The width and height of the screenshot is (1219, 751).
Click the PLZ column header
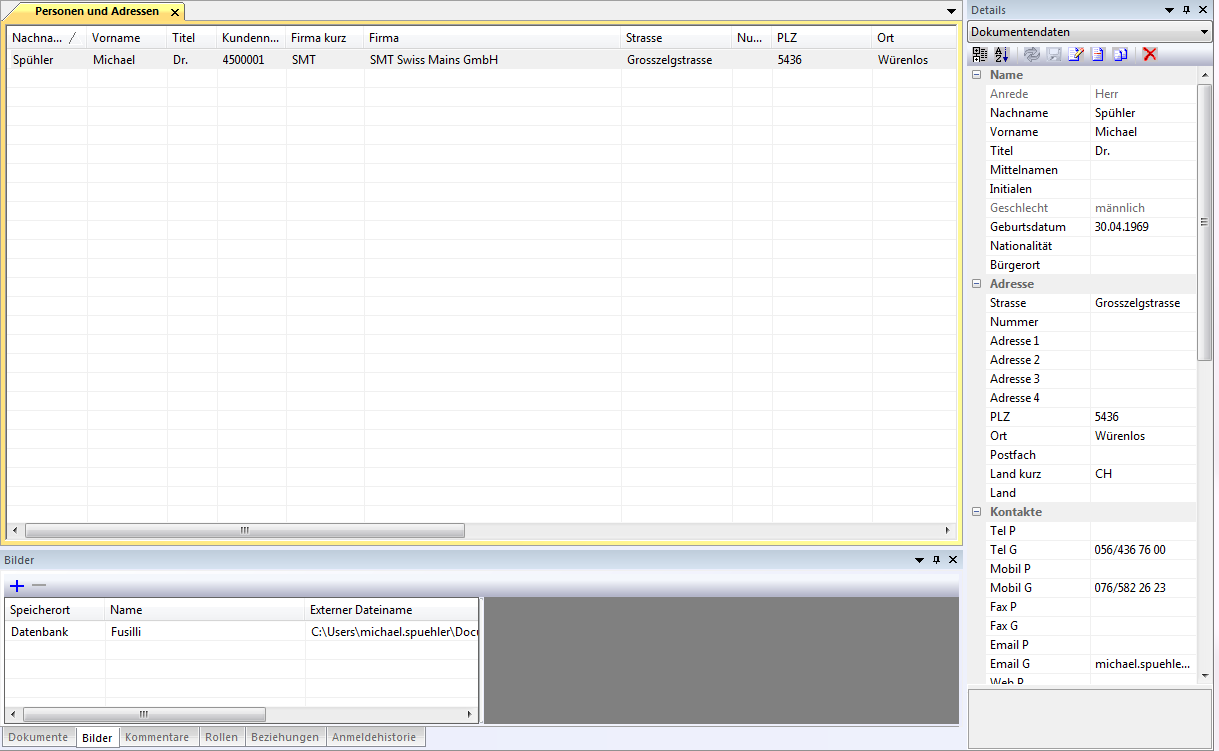coord(820,38)
